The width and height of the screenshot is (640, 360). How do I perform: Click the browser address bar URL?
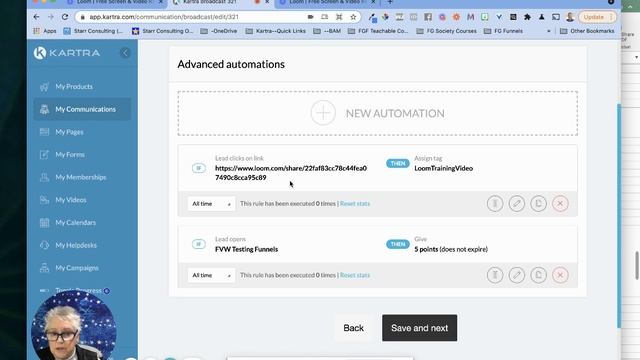164,17
